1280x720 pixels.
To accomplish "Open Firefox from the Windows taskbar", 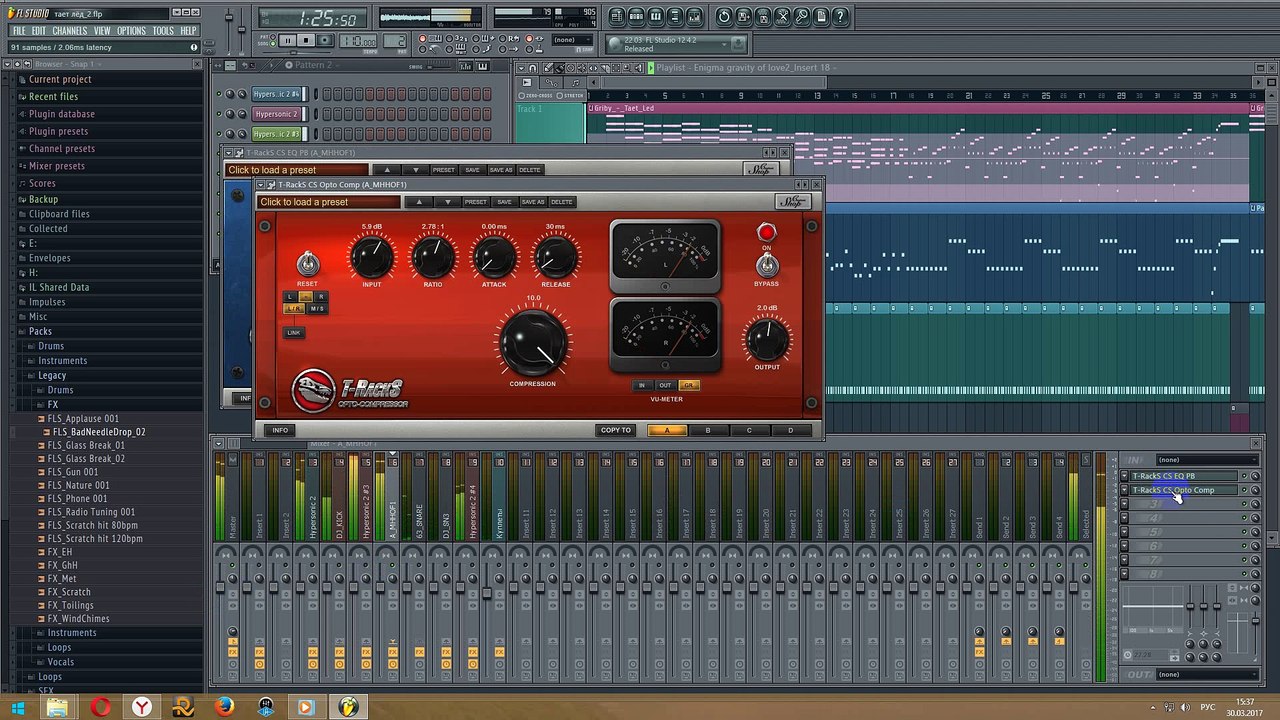I will click(225, 707).
